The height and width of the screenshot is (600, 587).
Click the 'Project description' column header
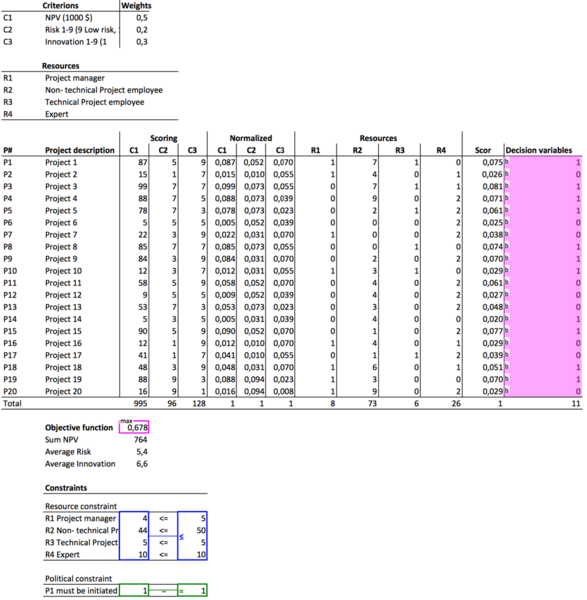80,150
